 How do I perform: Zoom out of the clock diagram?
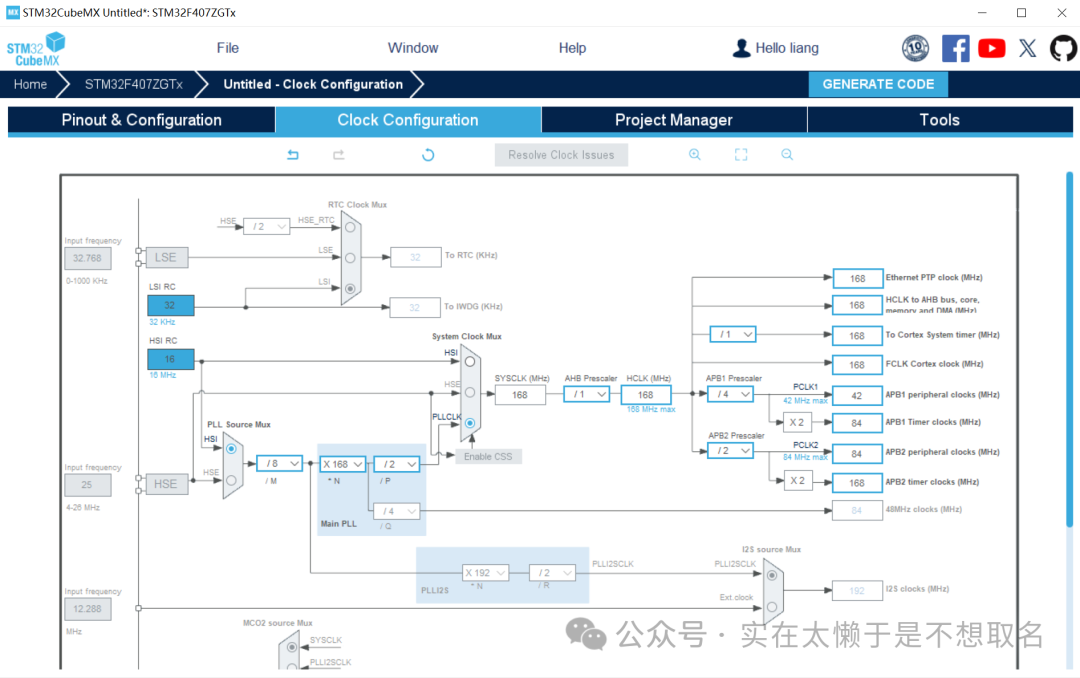pyautogui.click(x=787, y=155)
